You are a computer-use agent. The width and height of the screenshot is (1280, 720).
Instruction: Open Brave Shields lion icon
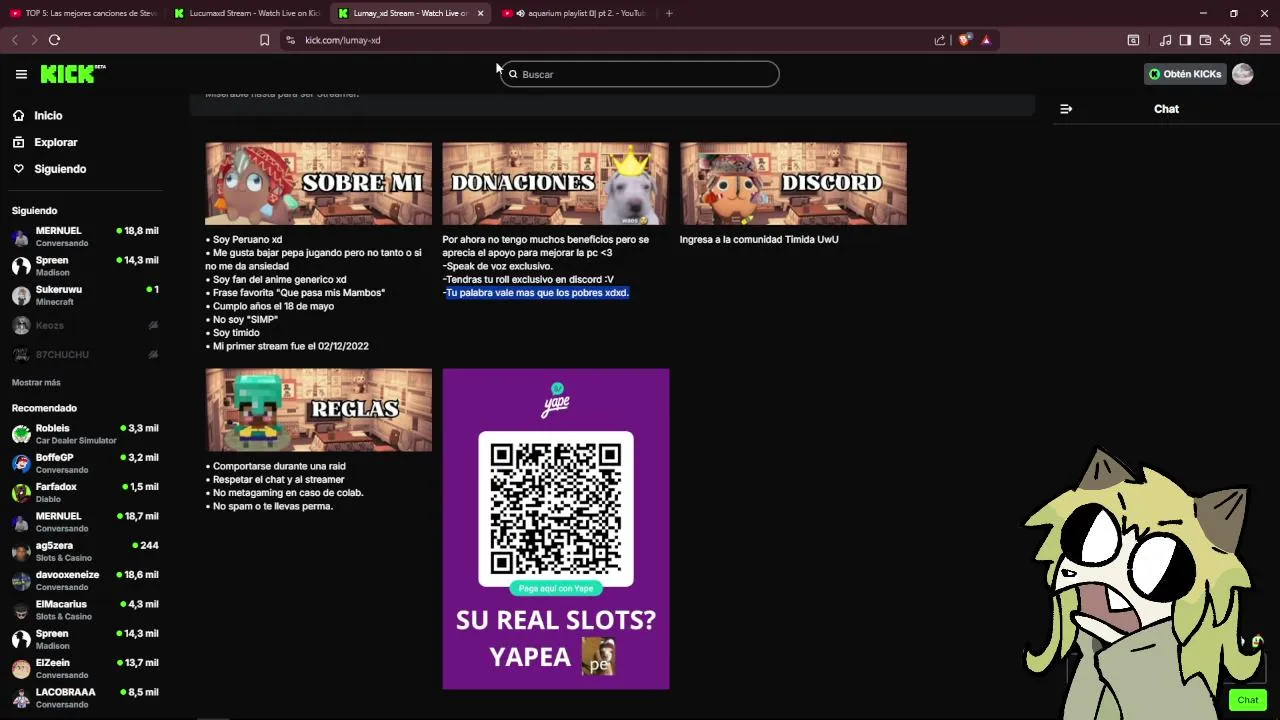(964, 40)
